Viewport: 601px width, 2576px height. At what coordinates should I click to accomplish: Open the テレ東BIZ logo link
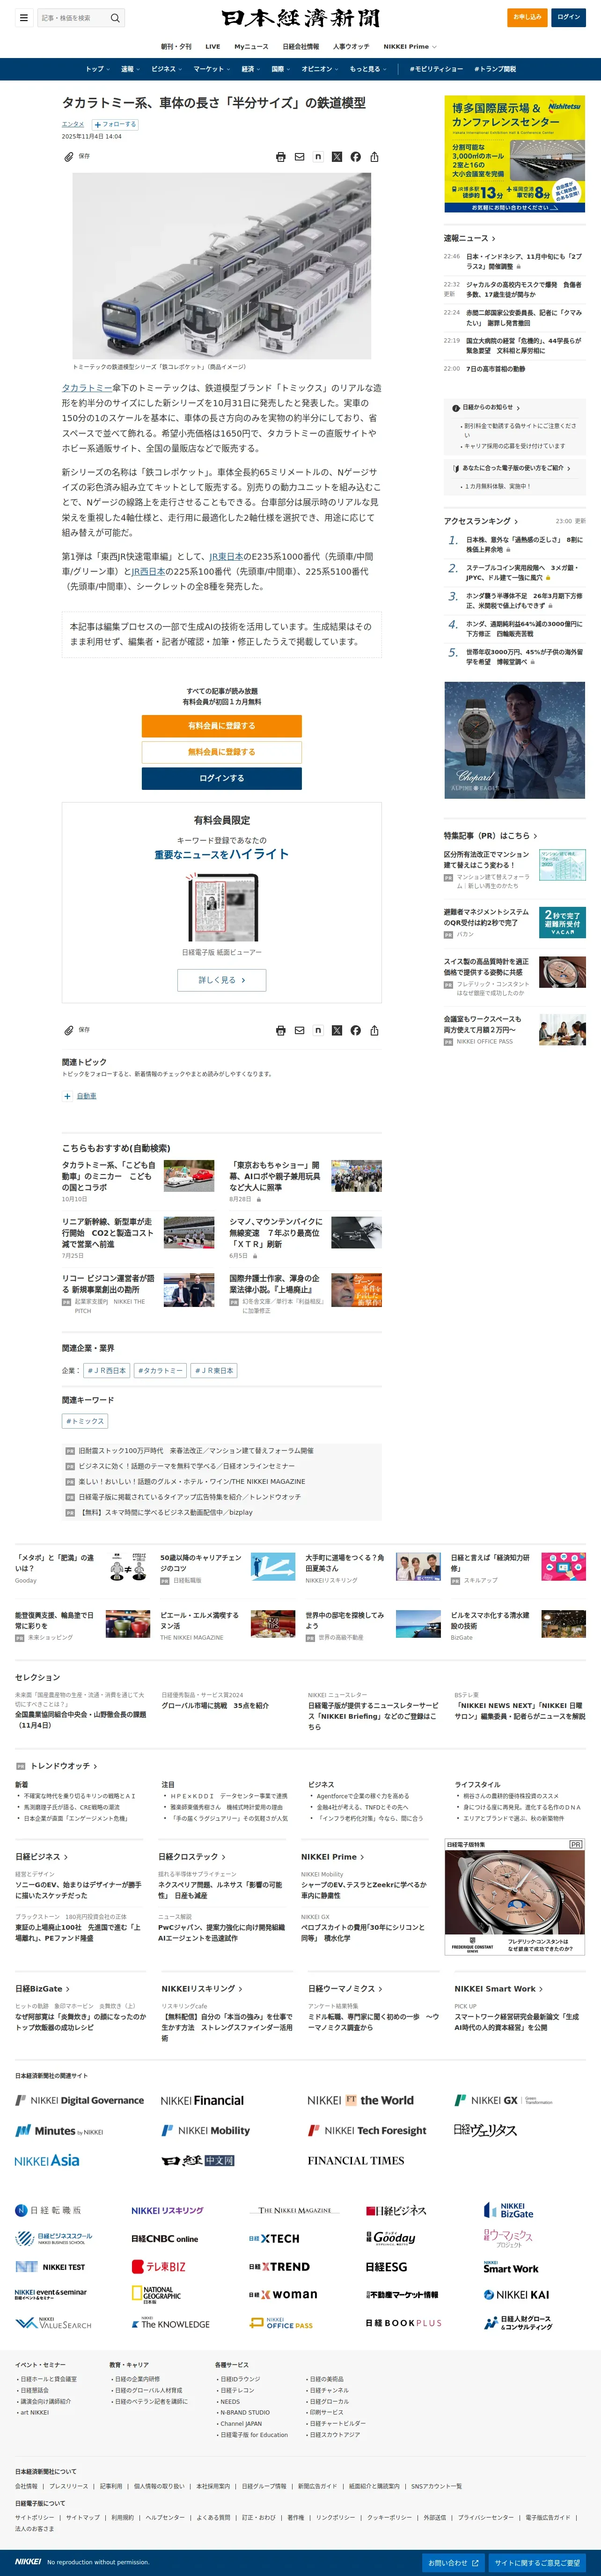(x=159, y=2267)
